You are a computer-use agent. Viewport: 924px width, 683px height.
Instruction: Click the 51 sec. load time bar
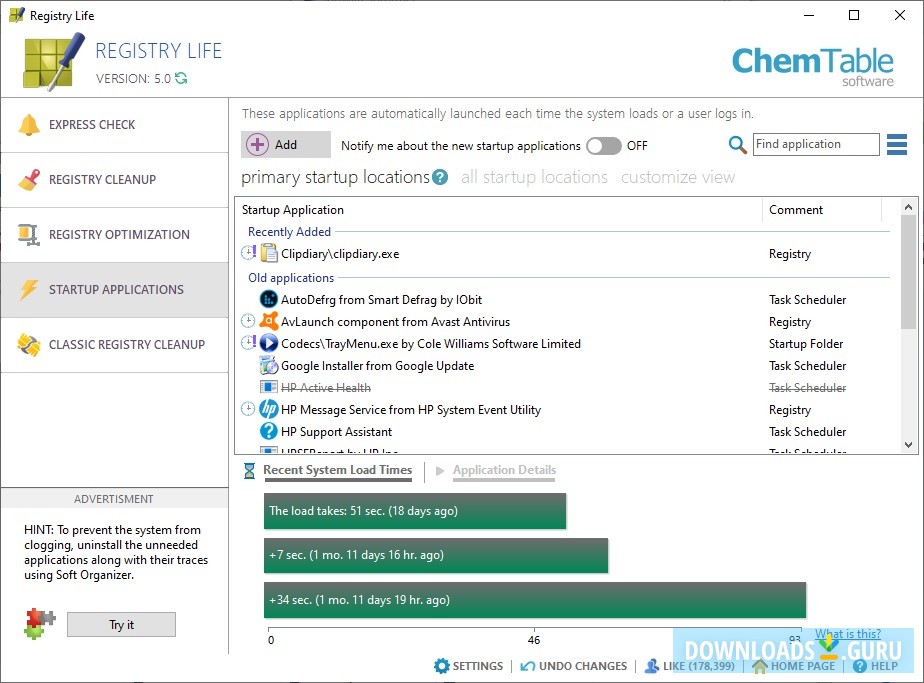click(415, 511)
